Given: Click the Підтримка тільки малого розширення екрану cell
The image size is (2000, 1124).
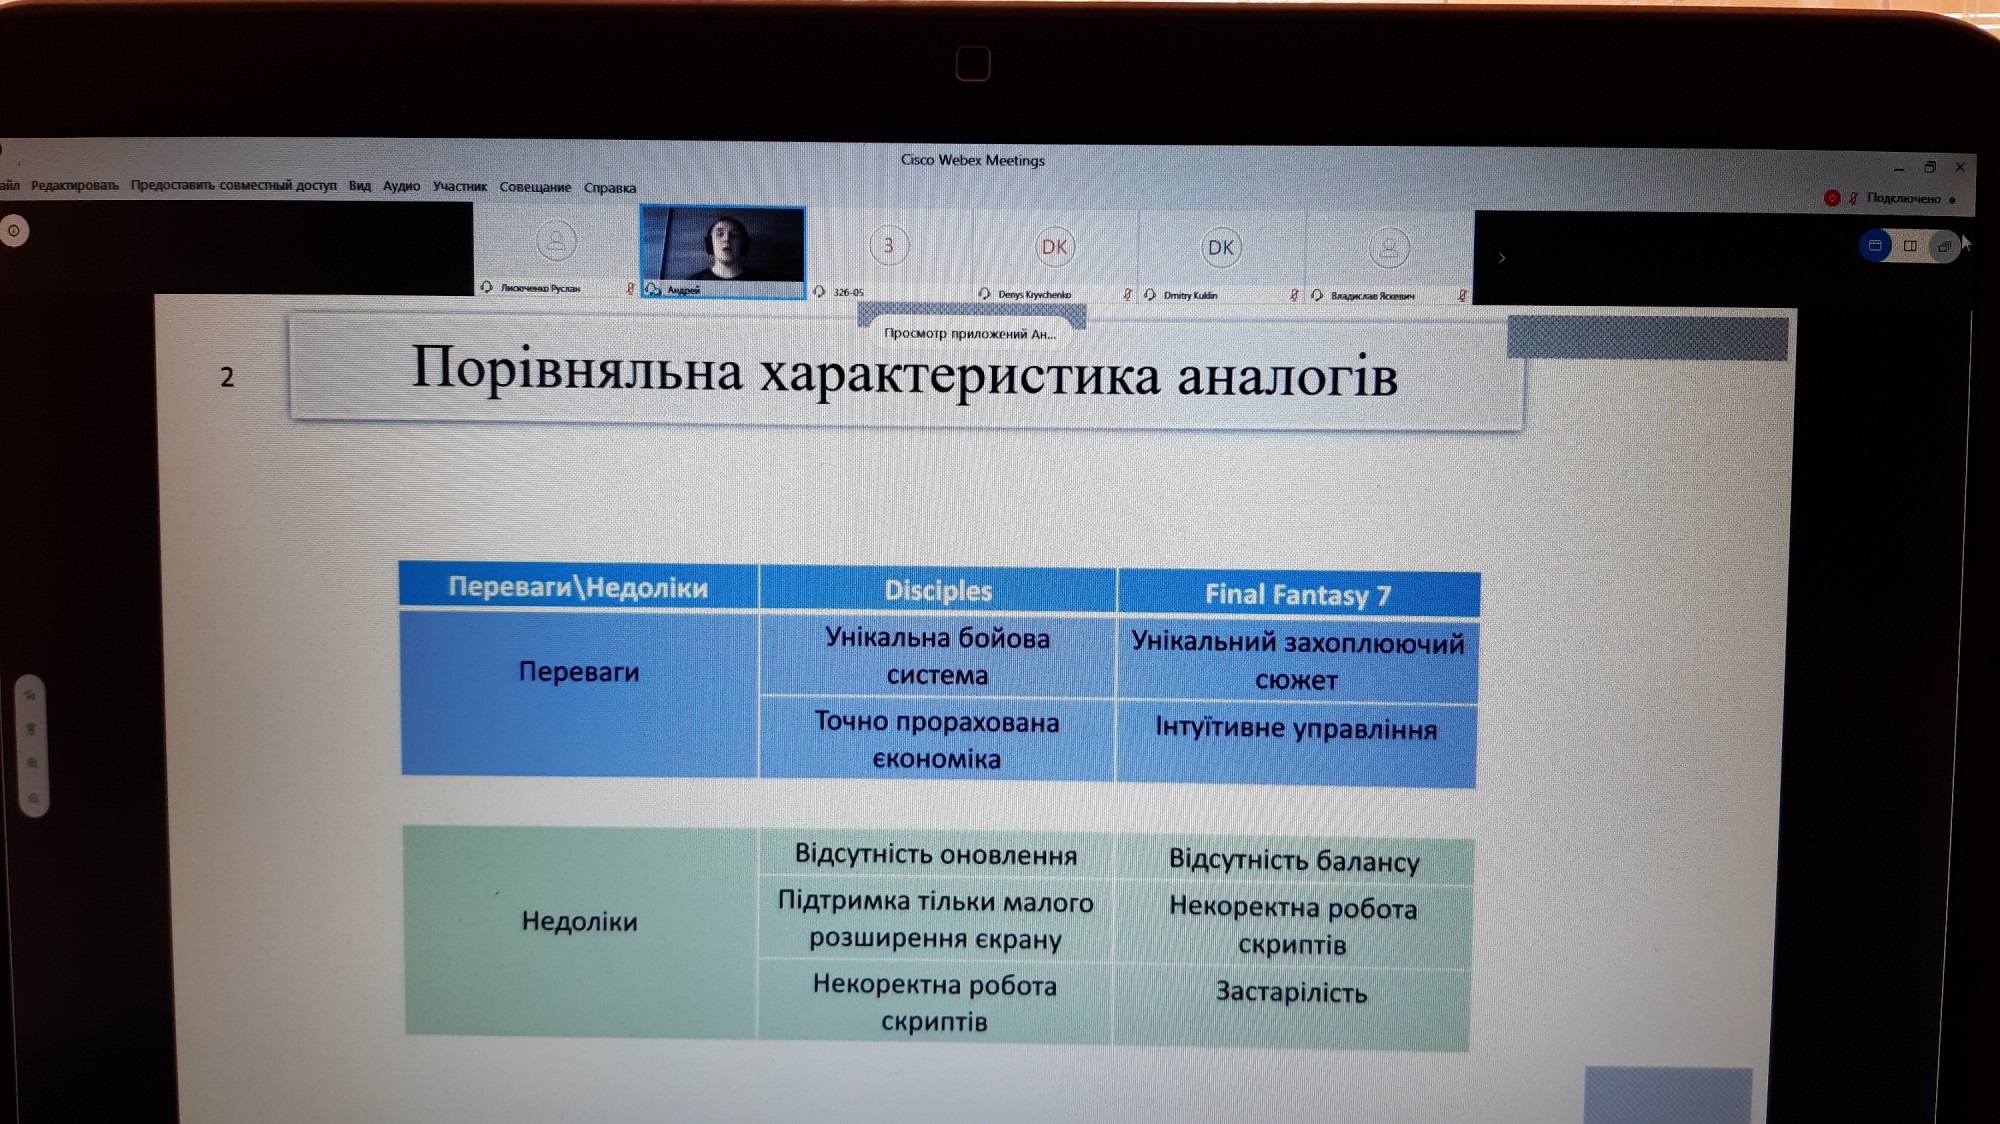Looking at the screenshot, I should [935, 920].
